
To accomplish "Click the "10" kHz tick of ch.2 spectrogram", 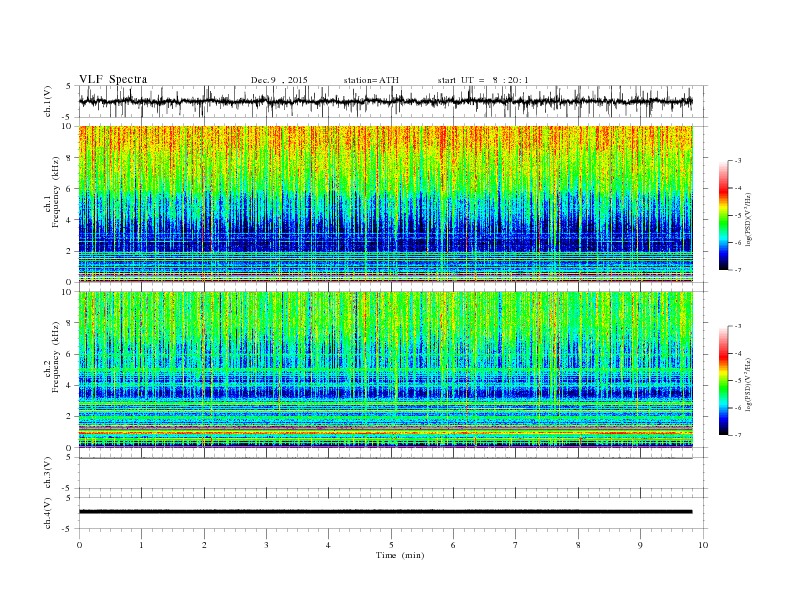I will (x=69, y=292).
